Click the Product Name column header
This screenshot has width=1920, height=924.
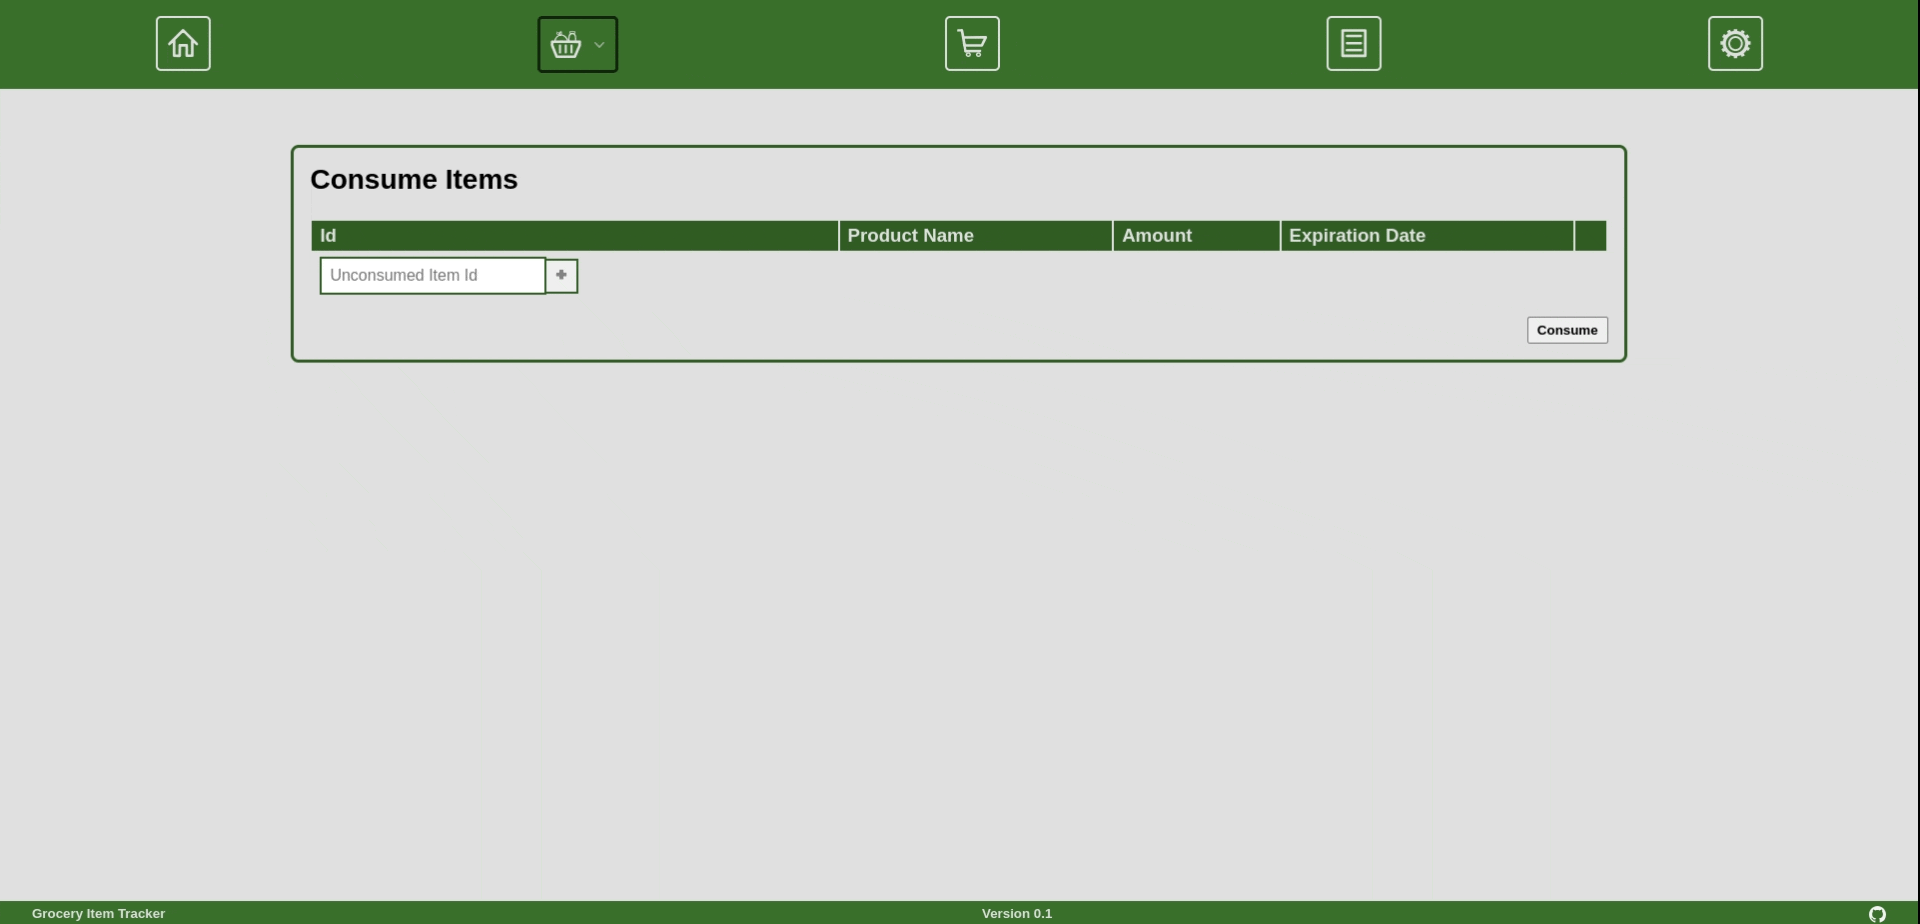pos(976,236)
